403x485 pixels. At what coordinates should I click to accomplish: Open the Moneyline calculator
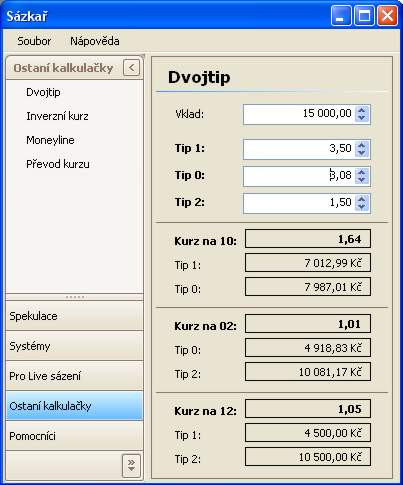tap(50, 140)
